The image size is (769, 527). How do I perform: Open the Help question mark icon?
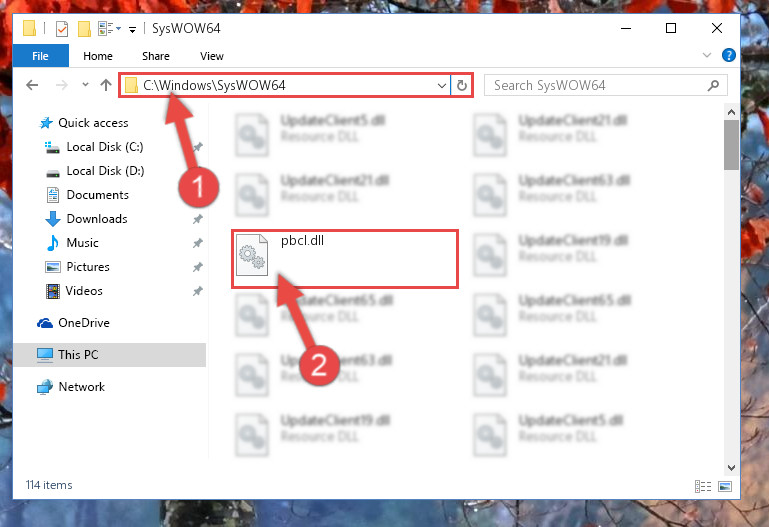[729, 55]
